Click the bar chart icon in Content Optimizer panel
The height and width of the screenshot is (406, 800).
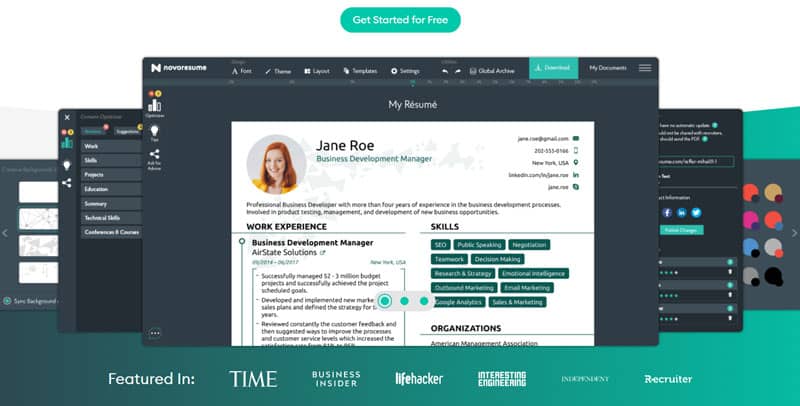67,142
